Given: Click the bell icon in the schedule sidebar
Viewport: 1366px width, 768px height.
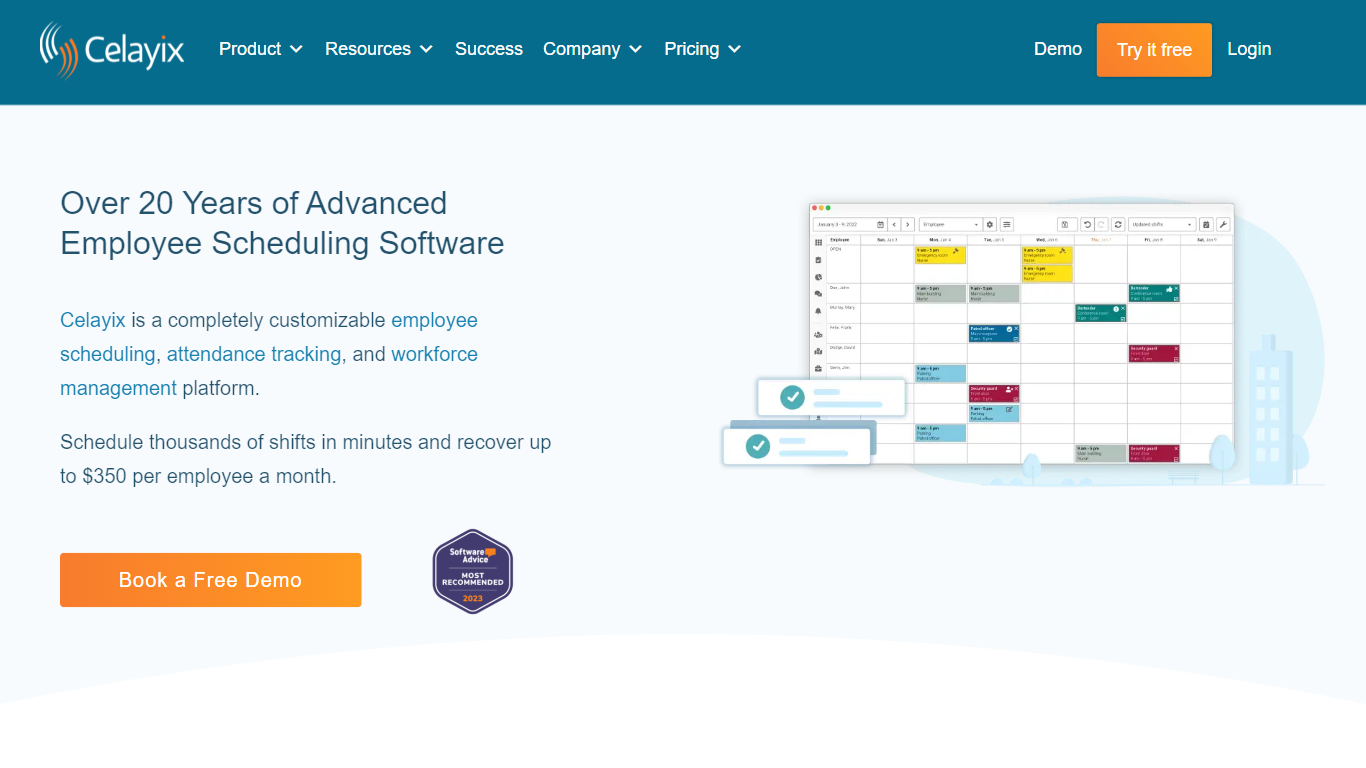Looking at the screenshot, I should point(818,311).
